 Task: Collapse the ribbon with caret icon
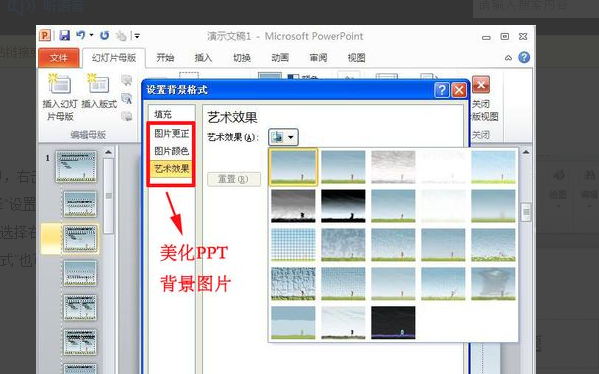(508, 58)
